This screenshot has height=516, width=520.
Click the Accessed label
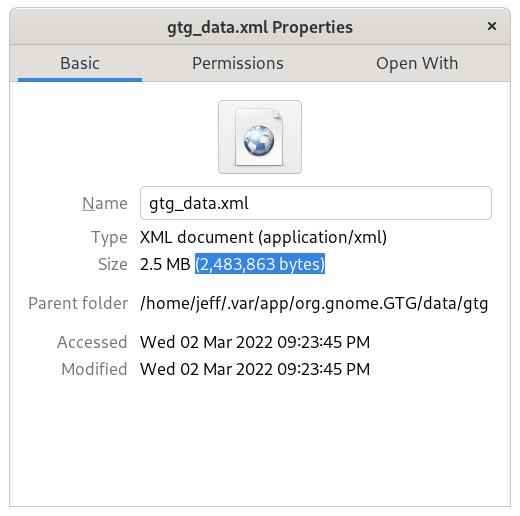click(x=92, y=342)
